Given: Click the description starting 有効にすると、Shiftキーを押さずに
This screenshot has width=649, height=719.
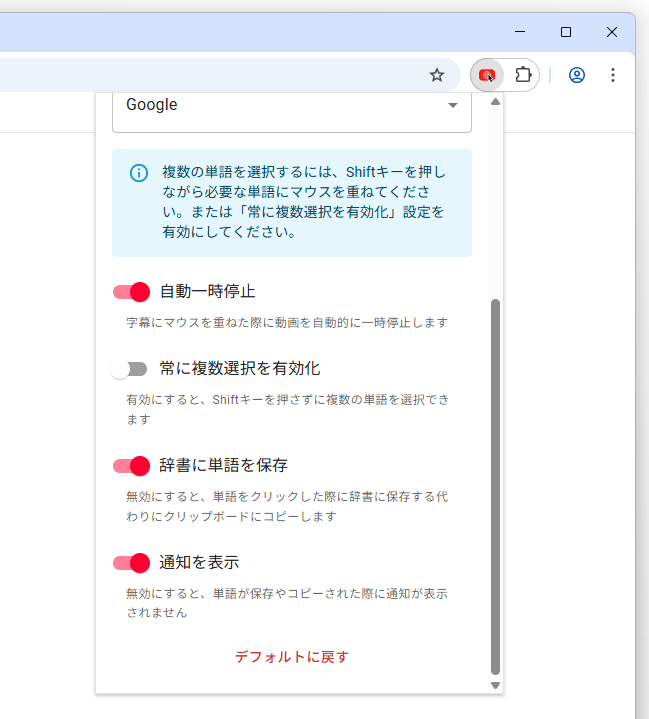Looking at the screenshot, I should (288, 409).
